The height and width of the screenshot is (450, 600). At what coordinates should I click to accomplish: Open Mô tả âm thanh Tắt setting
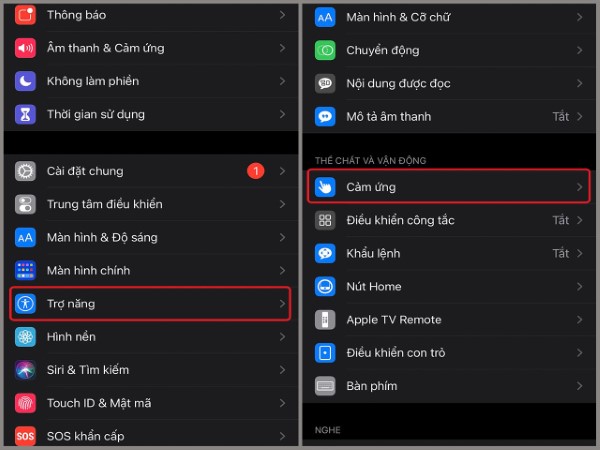click(x=451, y=116)
